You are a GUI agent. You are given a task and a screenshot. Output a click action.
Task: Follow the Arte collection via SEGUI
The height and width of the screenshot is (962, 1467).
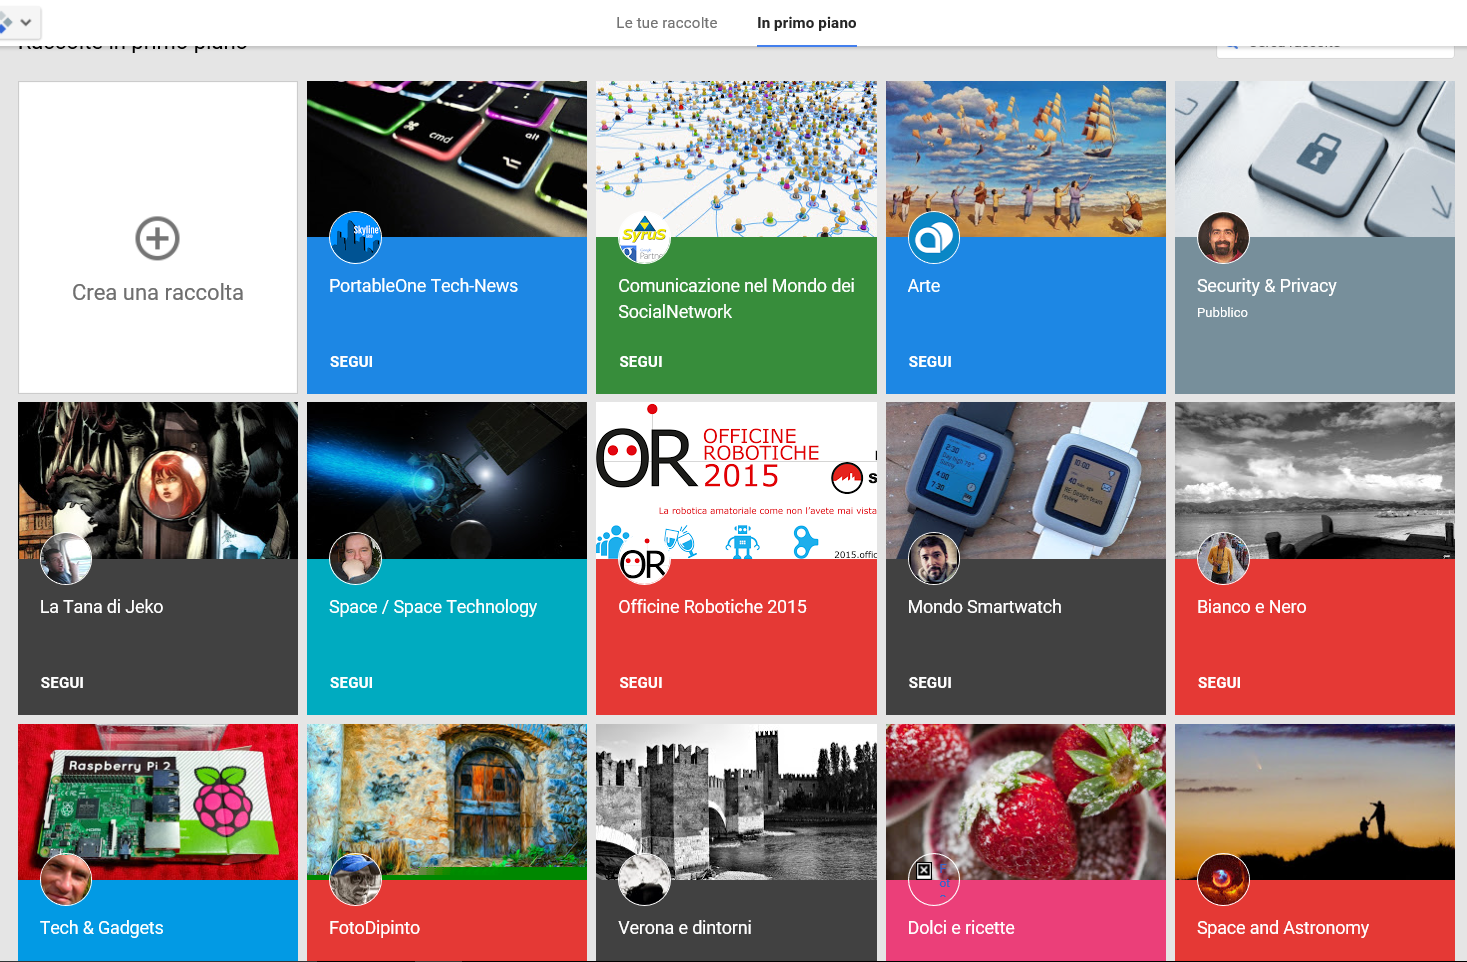(x=930, y=362)
